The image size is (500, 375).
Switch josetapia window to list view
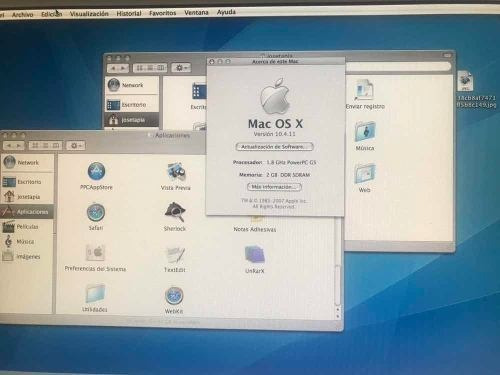pos(150,68)
